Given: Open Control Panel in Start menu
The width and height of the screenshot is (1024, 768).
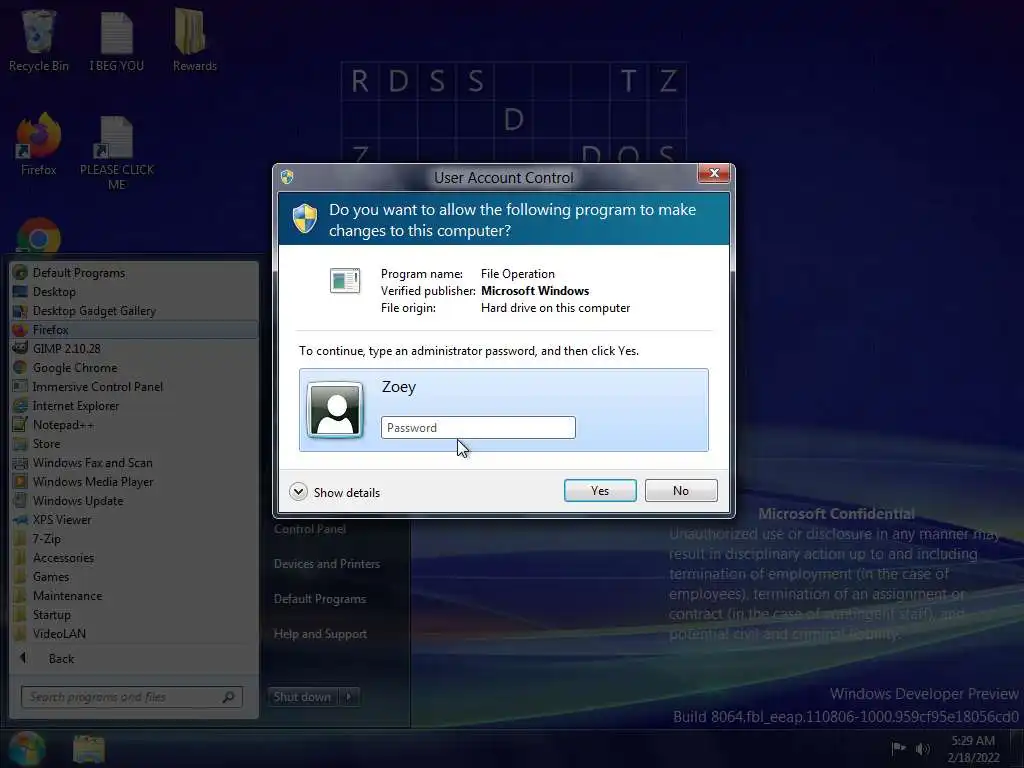Looking at the screenshot, I should (310, 529).
